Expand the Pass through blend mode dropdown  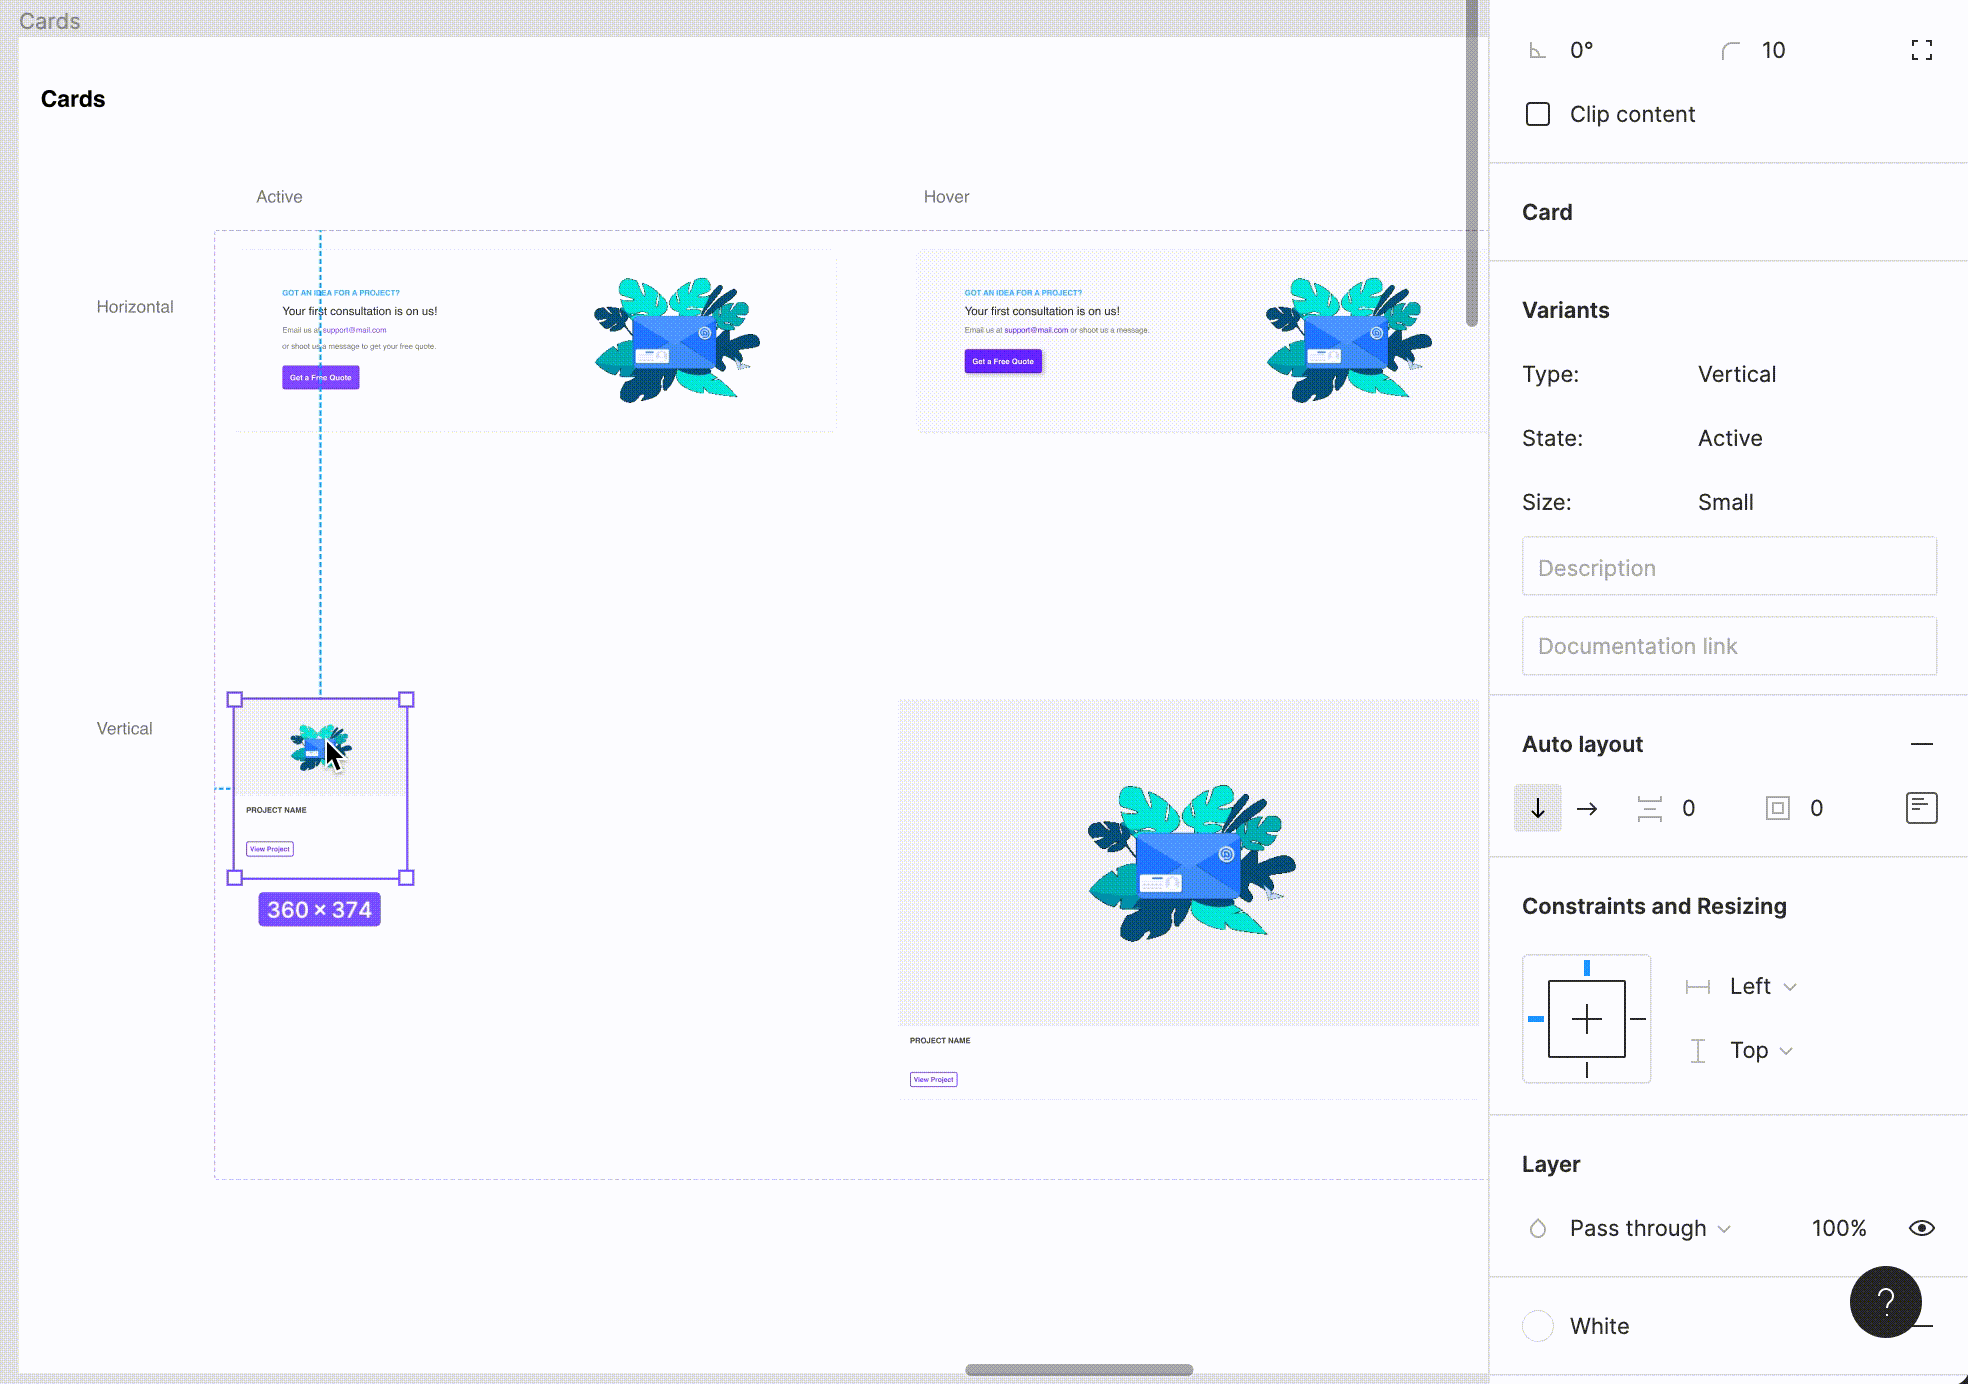1649,1228
